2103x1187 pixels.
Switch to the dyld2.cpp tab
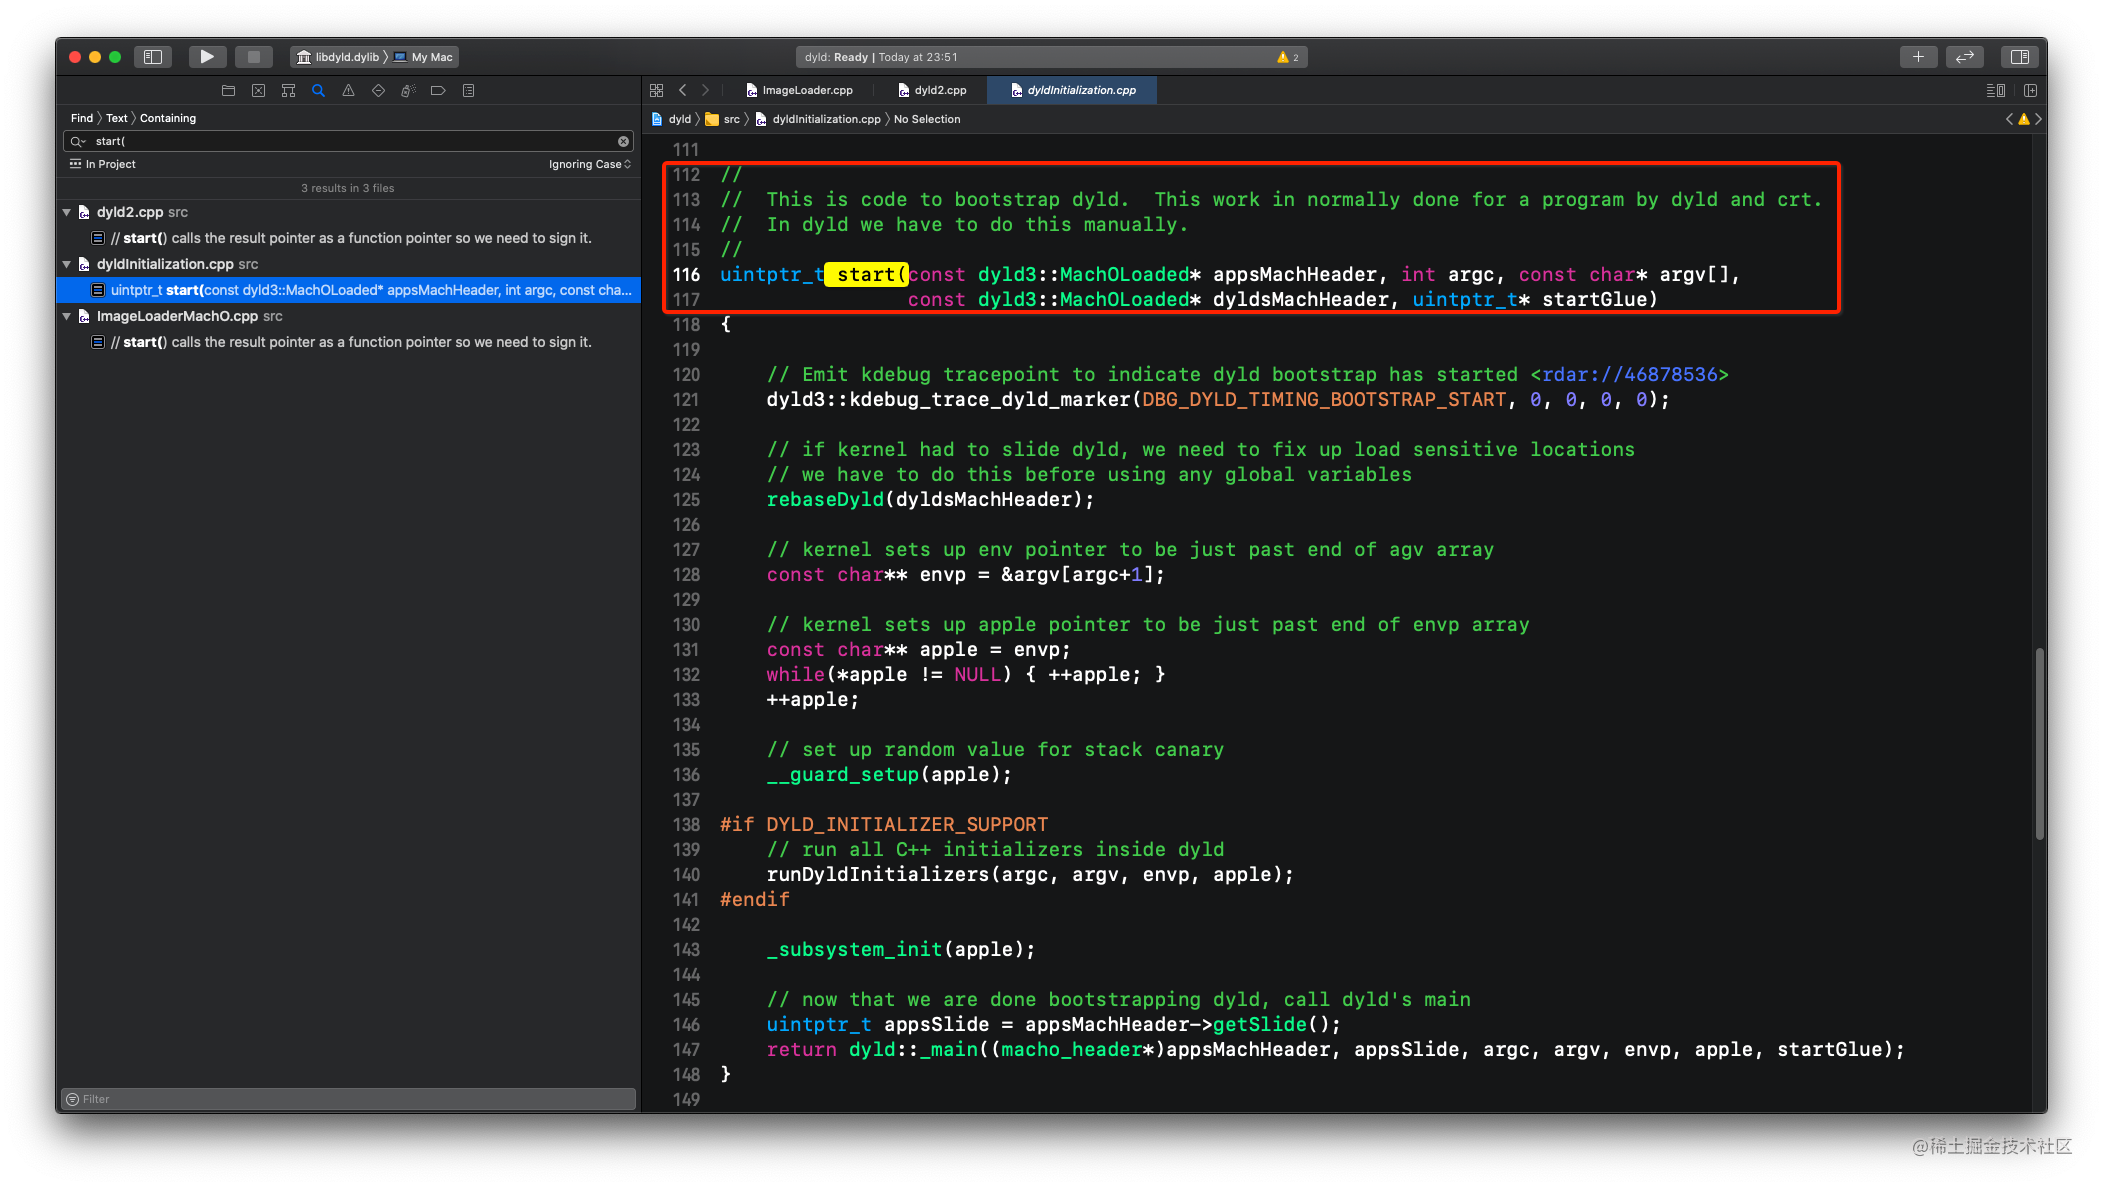pos(932,90)
